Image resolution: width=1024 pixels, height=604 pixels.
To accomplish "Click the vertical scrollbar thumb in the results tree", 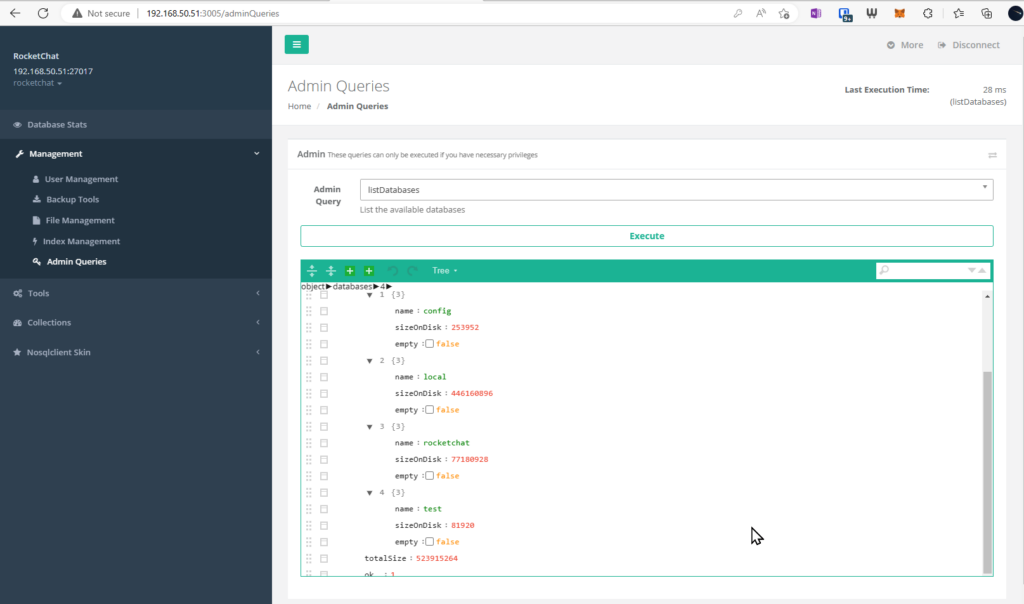I will tap(987, 472).
